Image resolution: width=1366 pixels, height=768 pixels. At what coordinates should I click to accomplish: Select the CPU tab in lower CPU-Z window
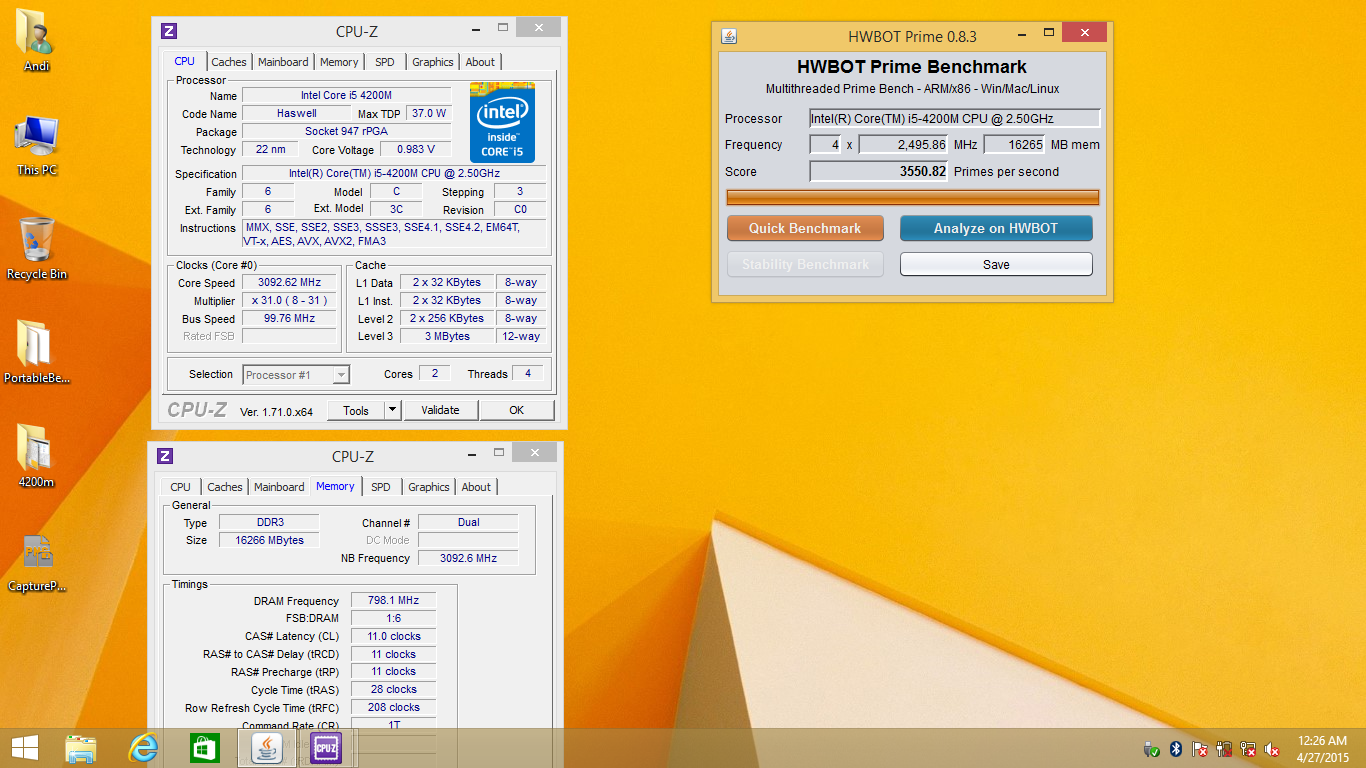(181, 487)
